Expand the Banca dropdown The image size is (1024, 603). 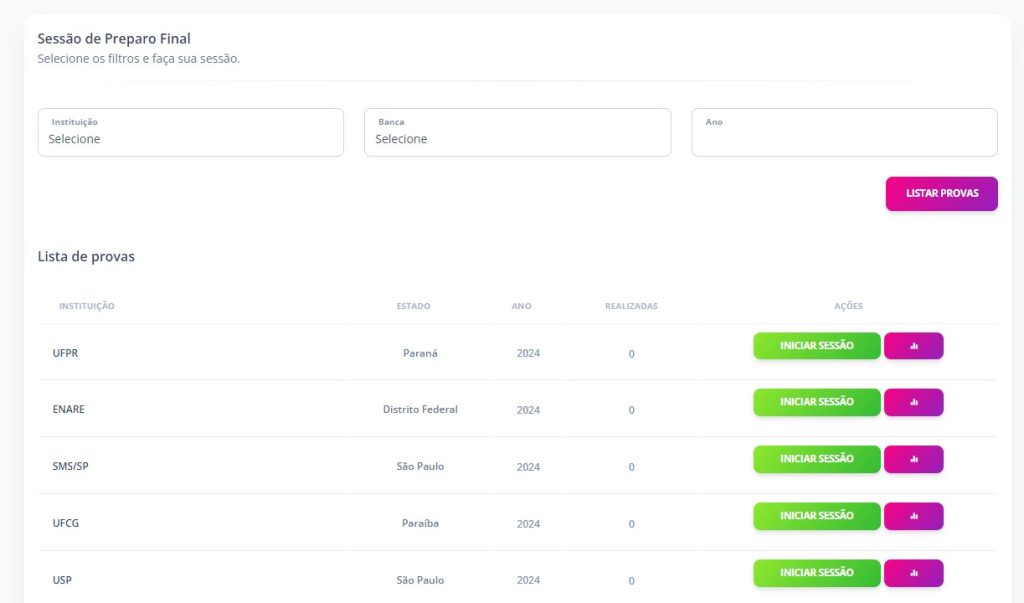pos(517,132)
